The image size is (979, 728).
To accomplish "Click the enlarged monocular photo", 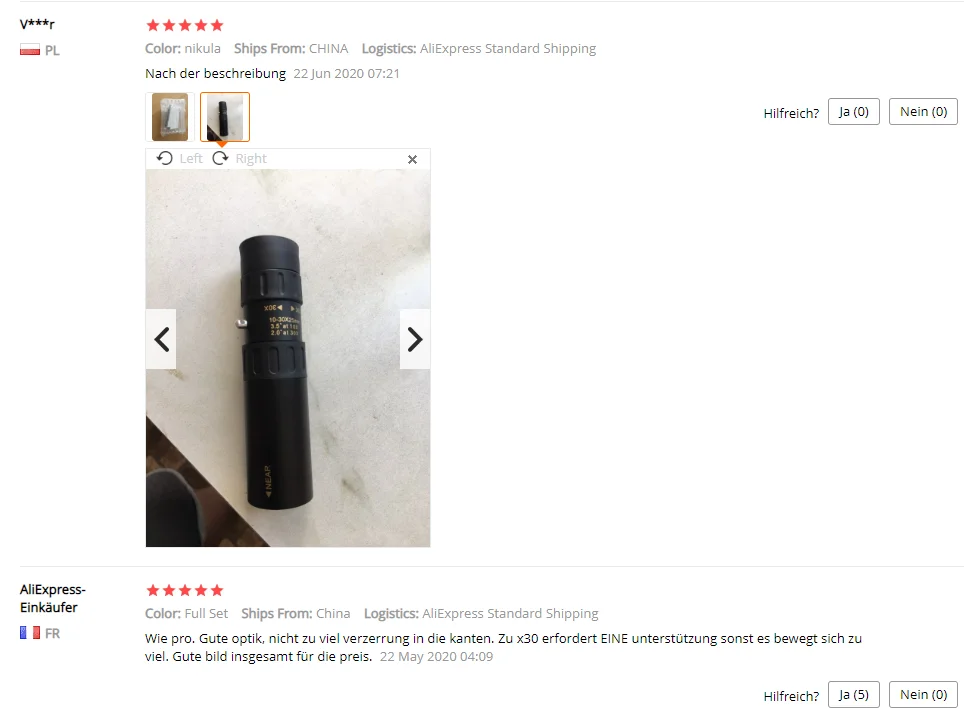I will [288, 358].
